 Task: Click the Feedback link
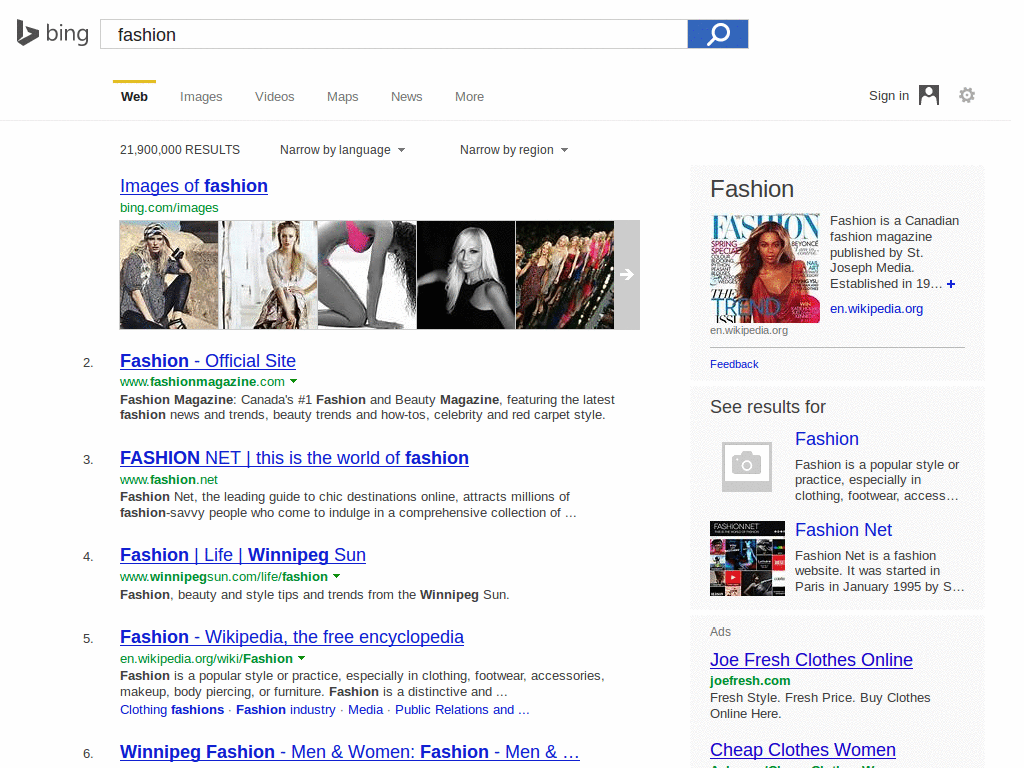click(x=734, y=364)
